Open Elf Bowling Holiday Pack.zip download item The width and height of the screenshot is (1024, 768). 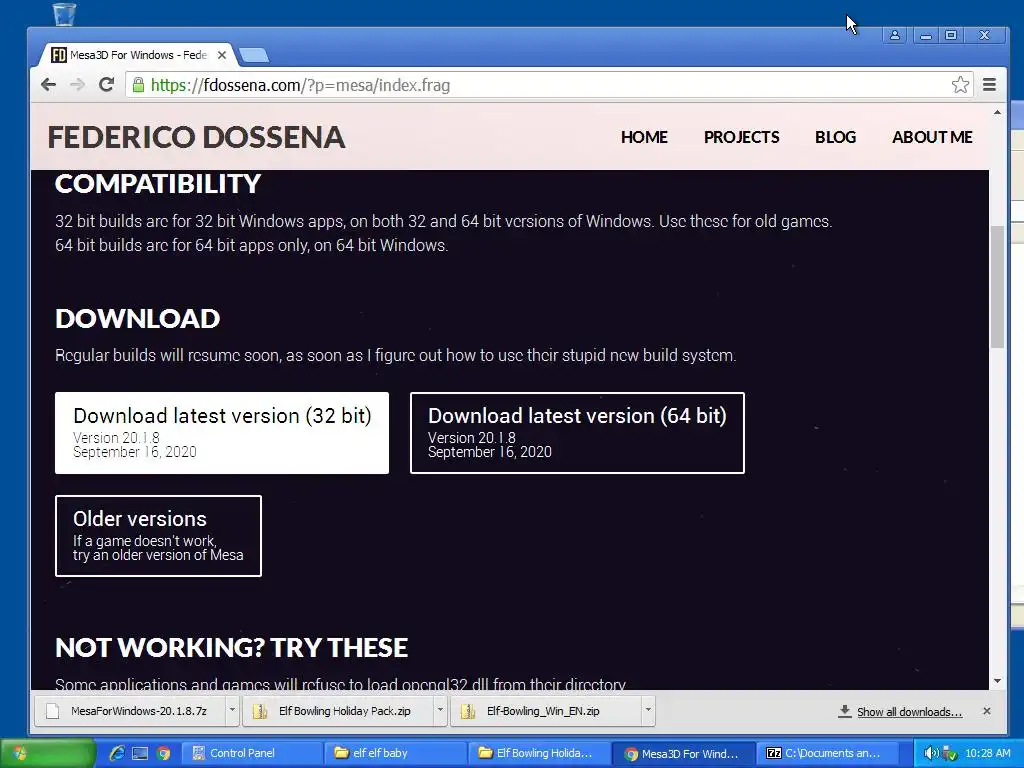pyautogui.click(x=338, y=711)
